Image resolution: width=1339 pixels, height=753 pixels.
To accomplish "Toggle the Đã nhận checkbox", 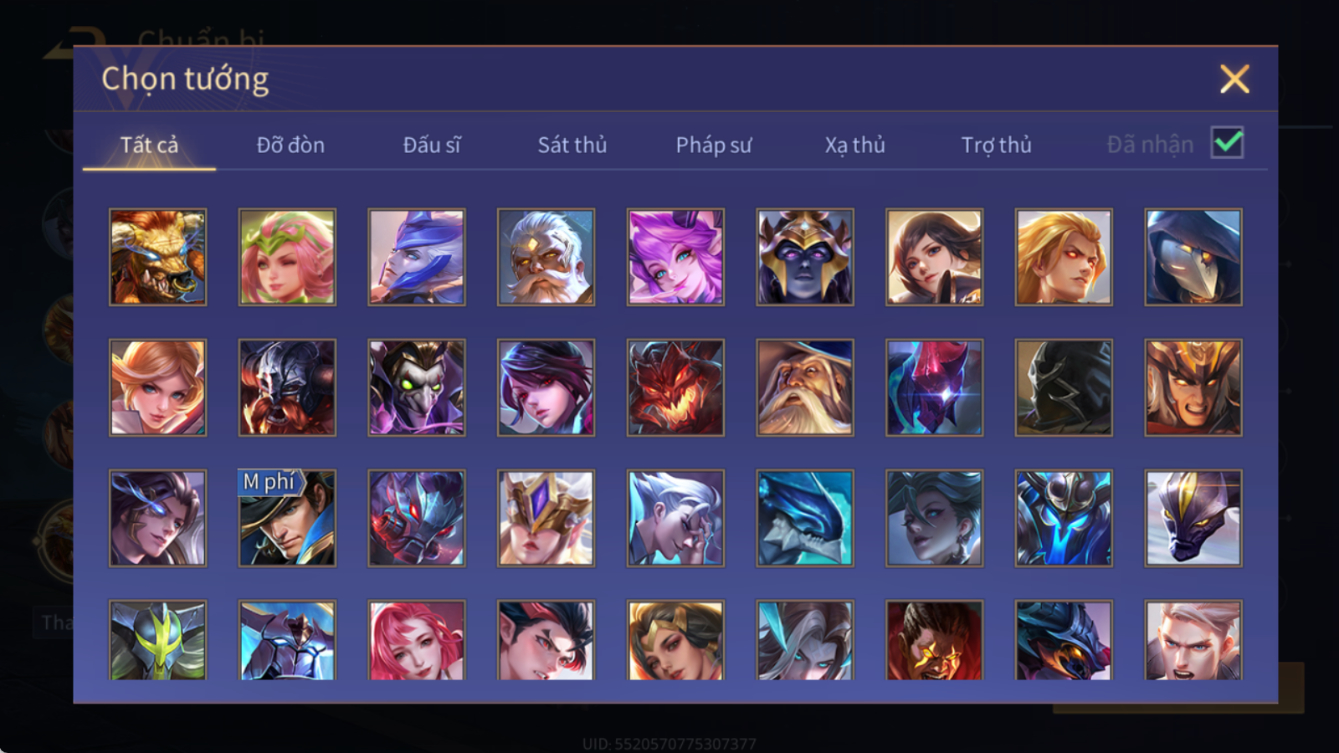I will point(1227,143).
